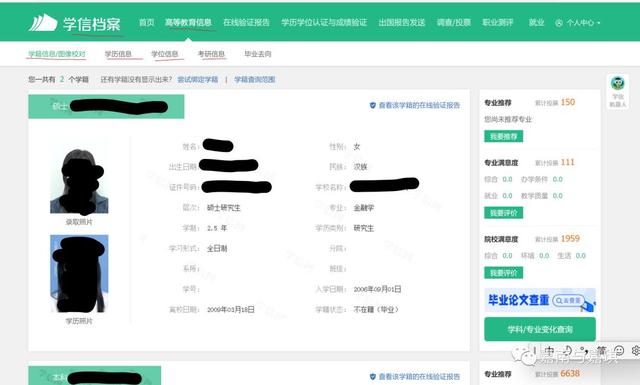Select the 全日制 study form text

click(217, 248)
